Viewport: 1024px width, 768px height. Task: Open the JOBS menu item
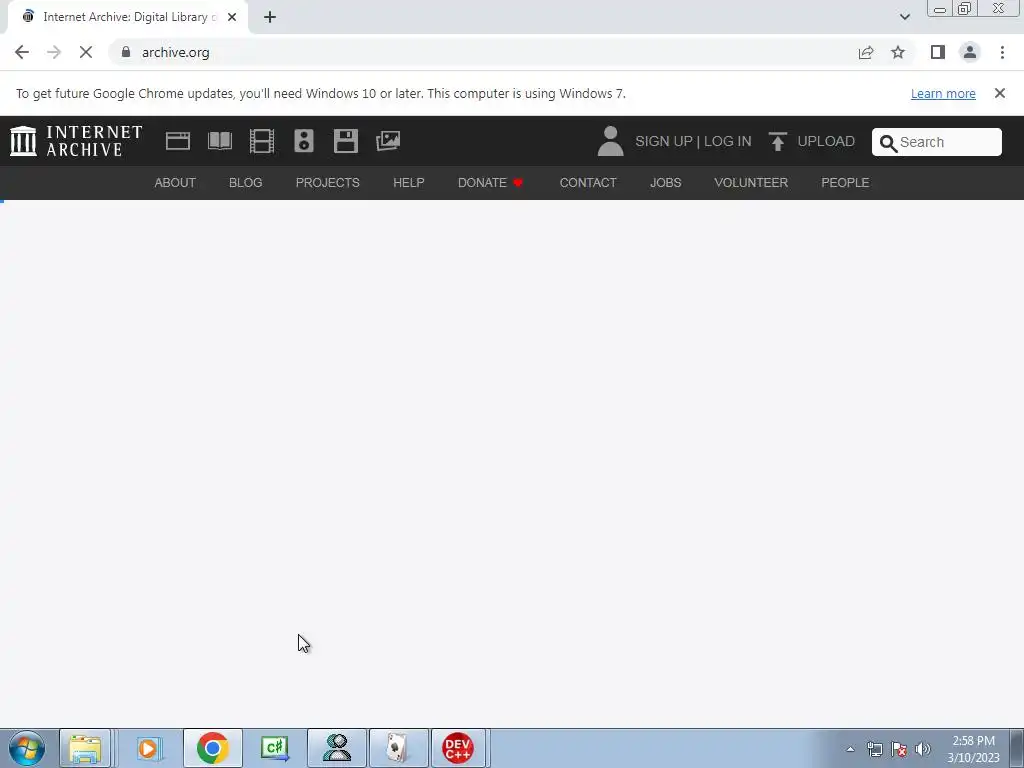click(x=665, y=183)
